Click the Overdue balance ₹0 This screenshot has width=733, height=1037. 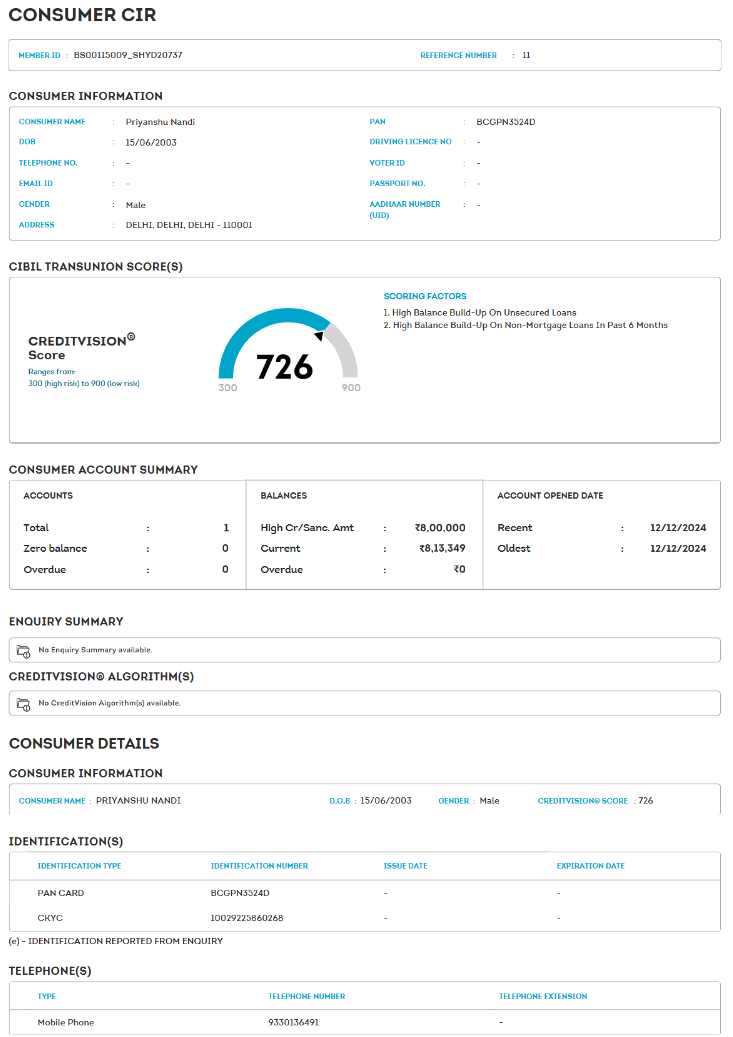coord(459,569)
